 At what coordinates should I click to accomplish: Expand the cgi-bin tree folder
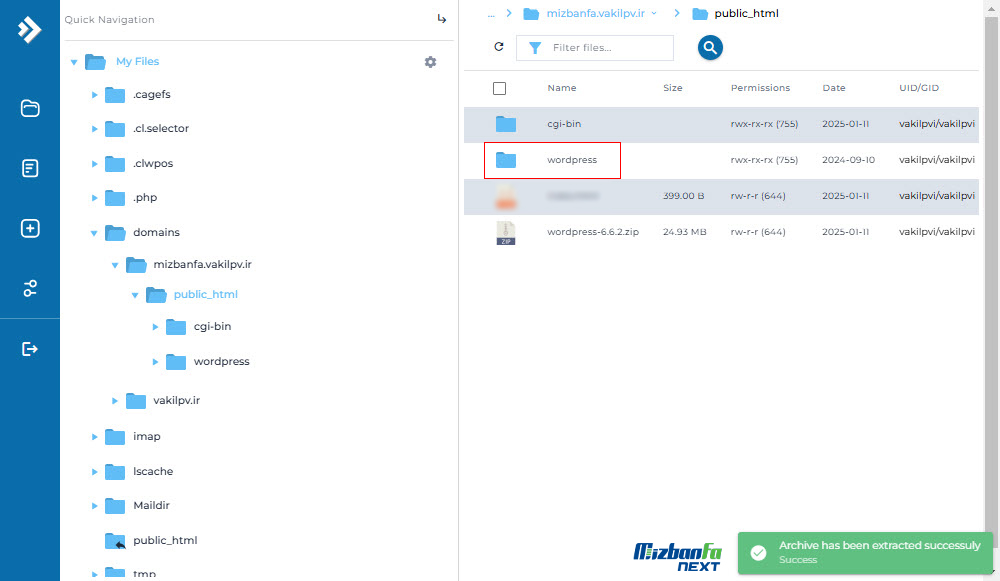coord(155,327)
